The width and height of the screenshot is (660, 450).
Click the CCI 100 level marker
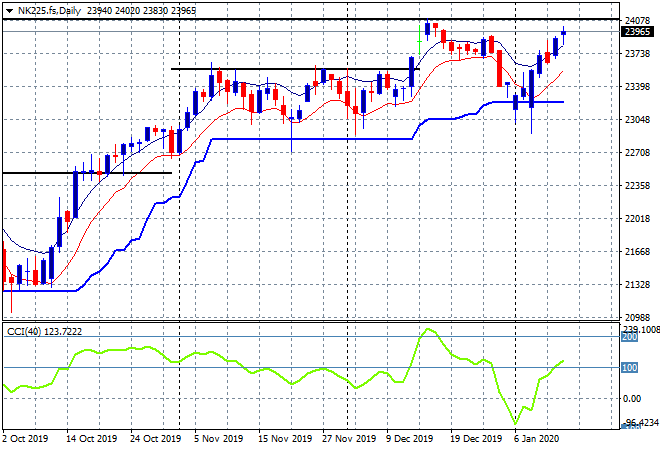[629, 367]
